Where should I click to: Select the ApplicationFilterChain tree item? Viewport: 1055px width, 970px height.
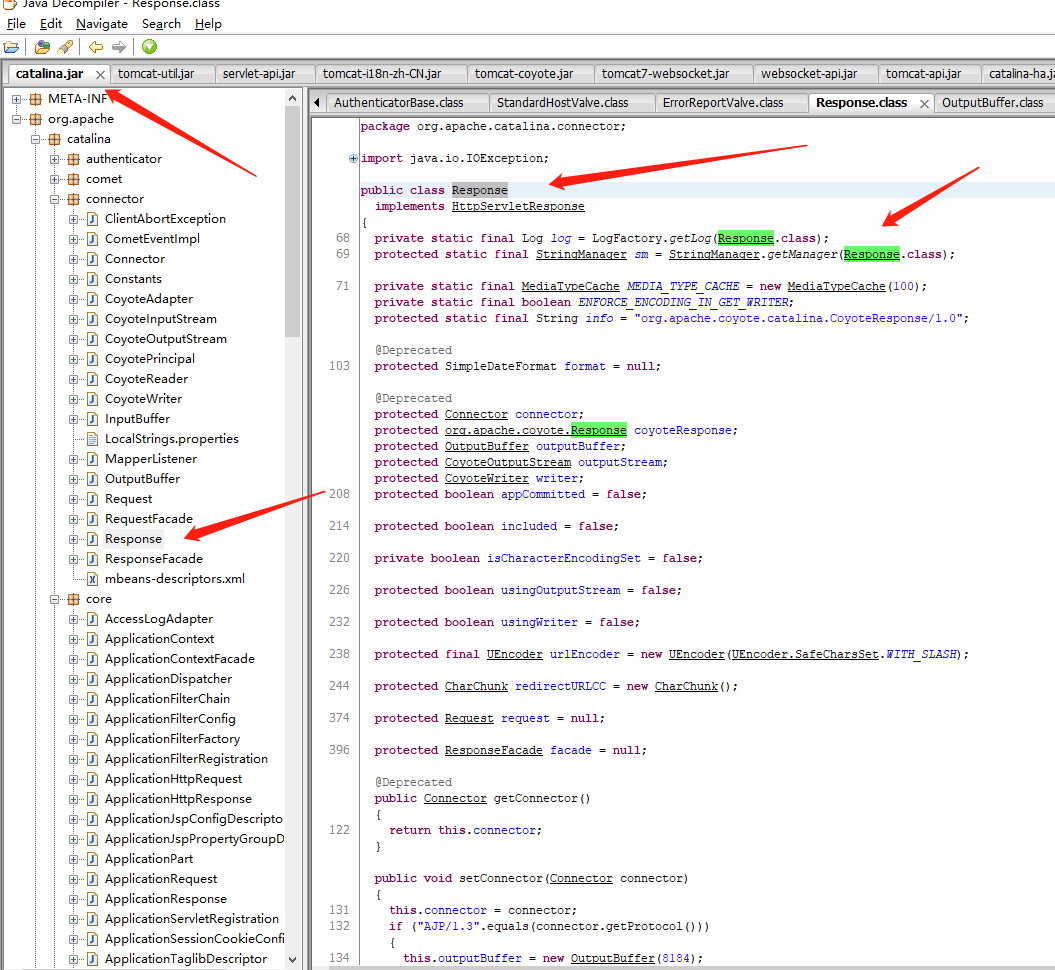pyautogui.click(x=167, y=700)
